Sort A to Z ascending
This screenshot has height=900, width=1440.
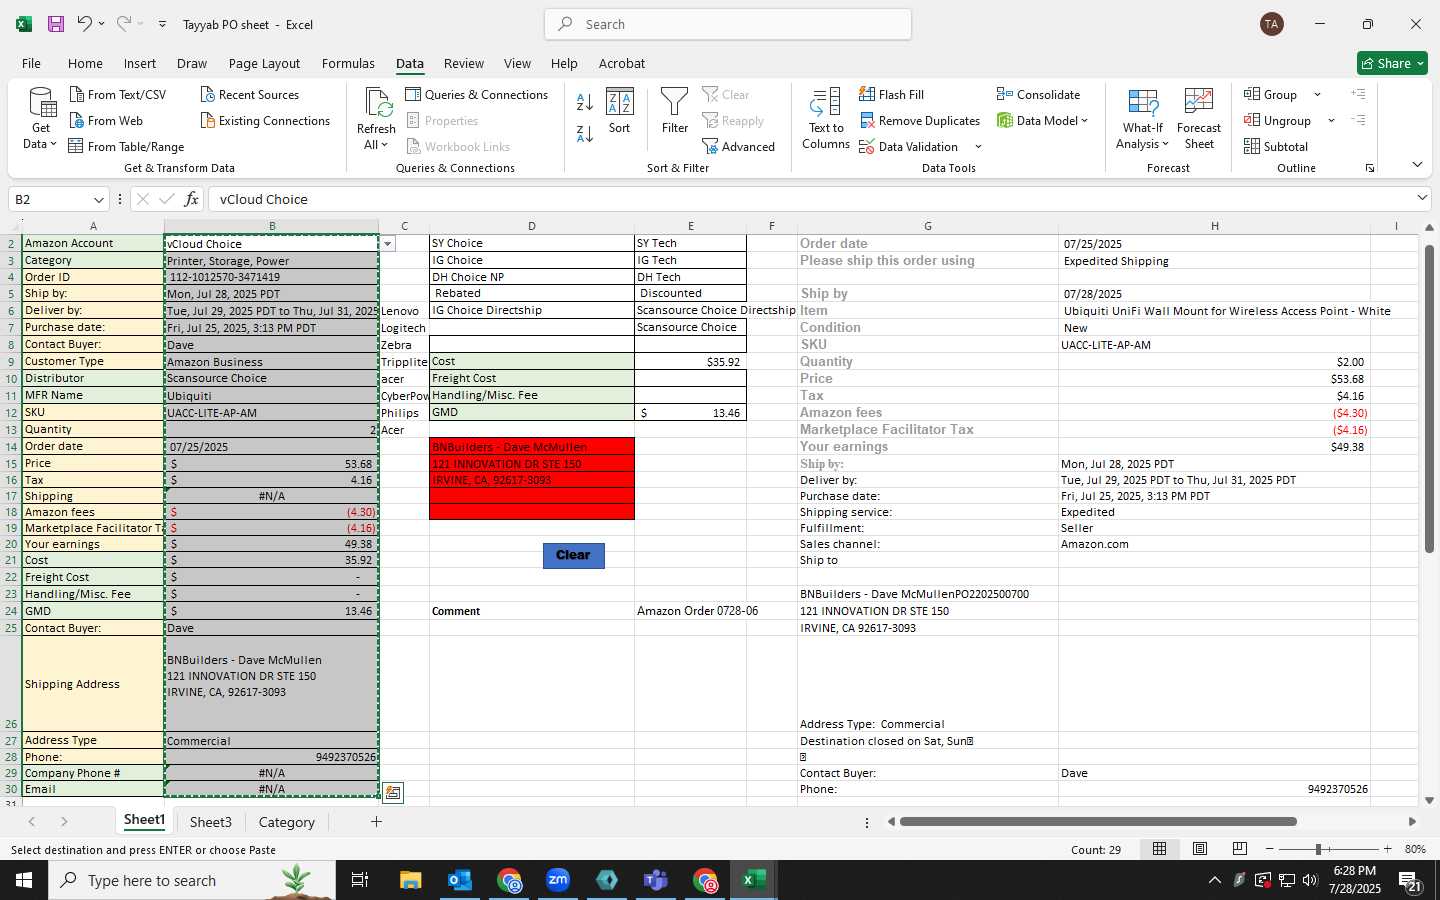pyautogui.click(x=585, y=101)
